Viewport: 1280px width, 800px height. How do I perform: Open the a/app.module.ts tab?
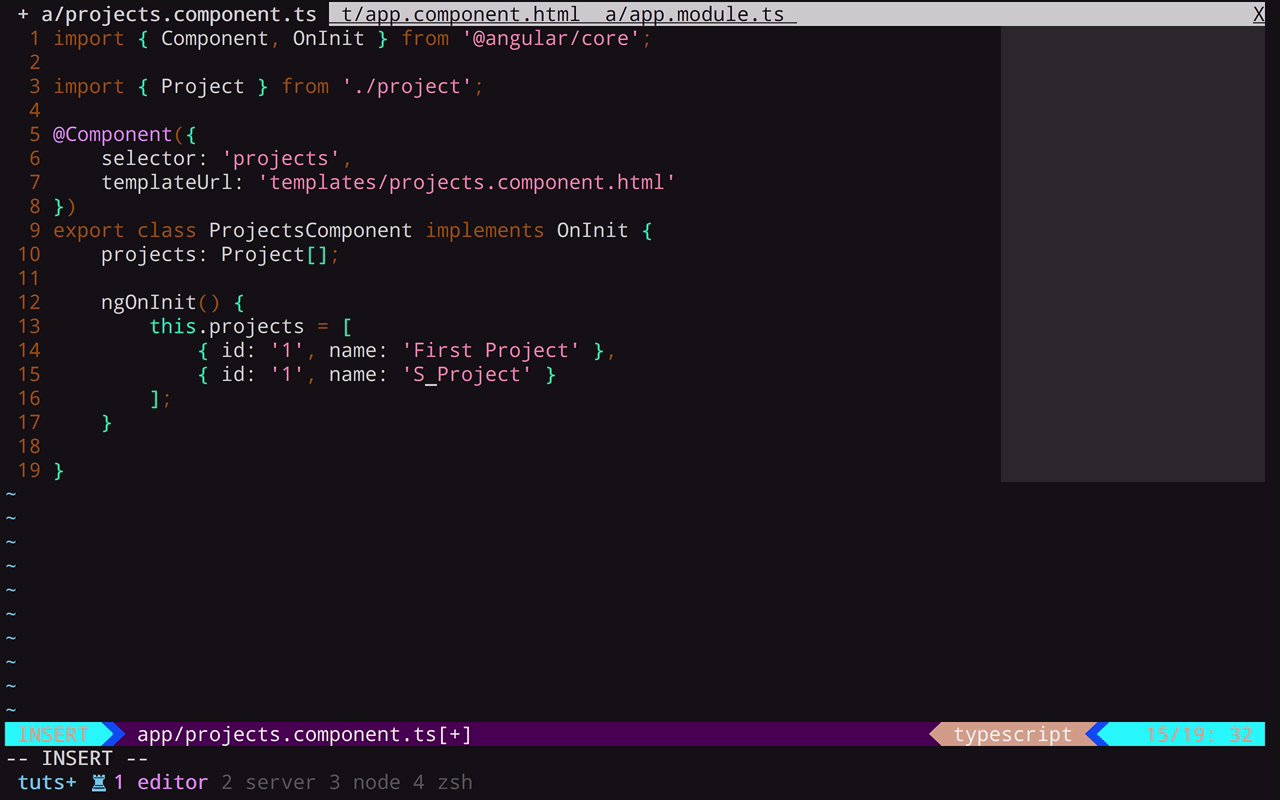(x=694, y=14)
